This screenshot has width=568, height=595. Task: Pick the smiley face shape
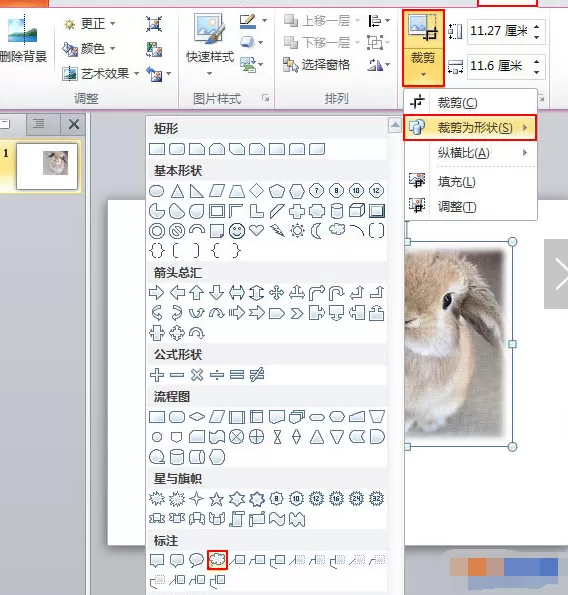[237, 231]
